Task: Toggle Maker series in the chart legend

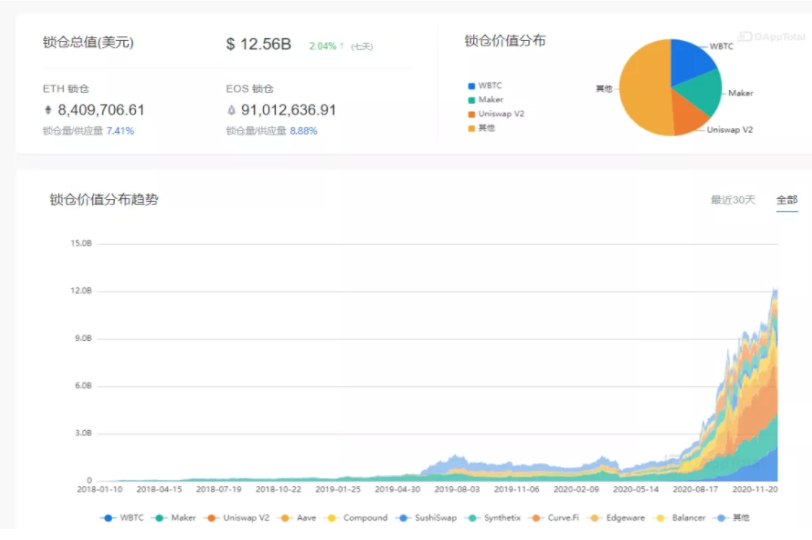Action: (175, 518)
